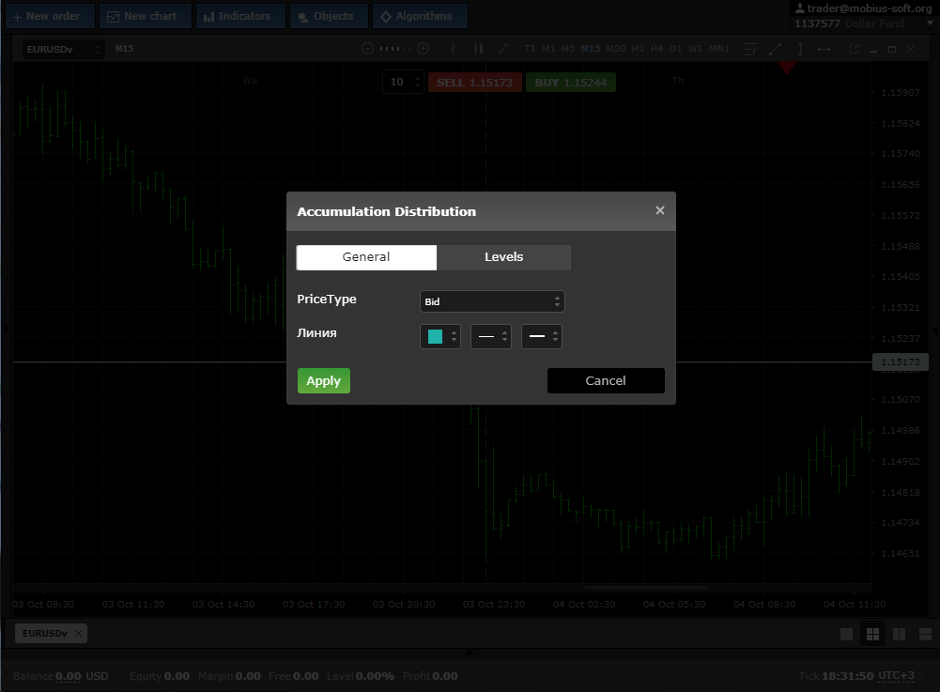Open the line style dropdown

(491, 336)
